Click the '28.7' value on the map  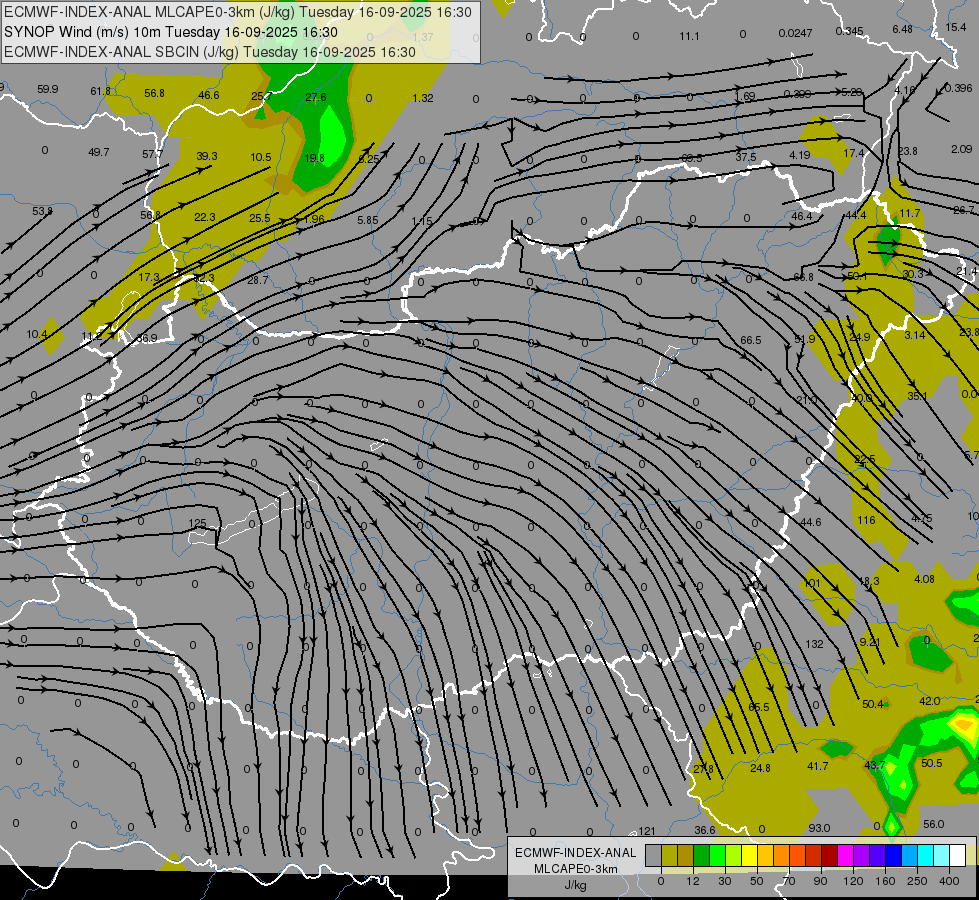coord(257,280)
